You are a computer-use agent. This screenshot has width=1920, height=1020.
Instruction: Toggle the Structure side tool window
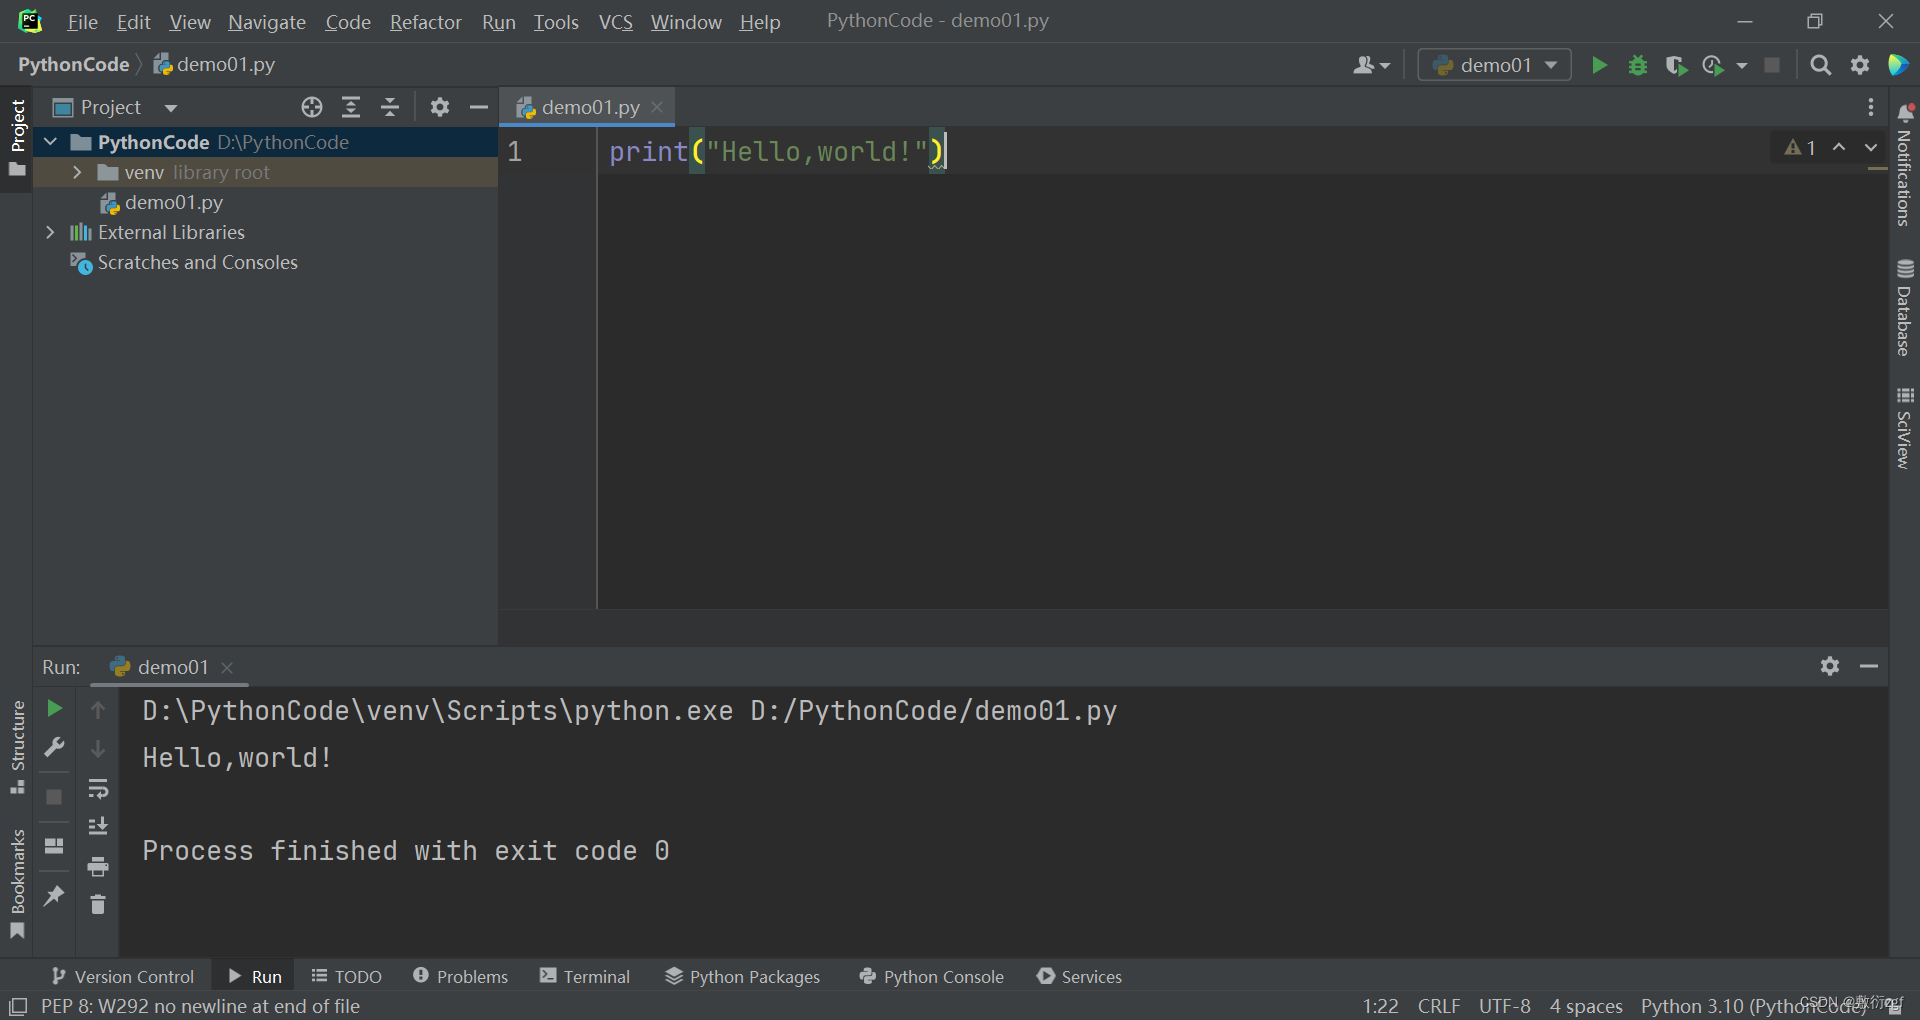[x=17, y=747]
